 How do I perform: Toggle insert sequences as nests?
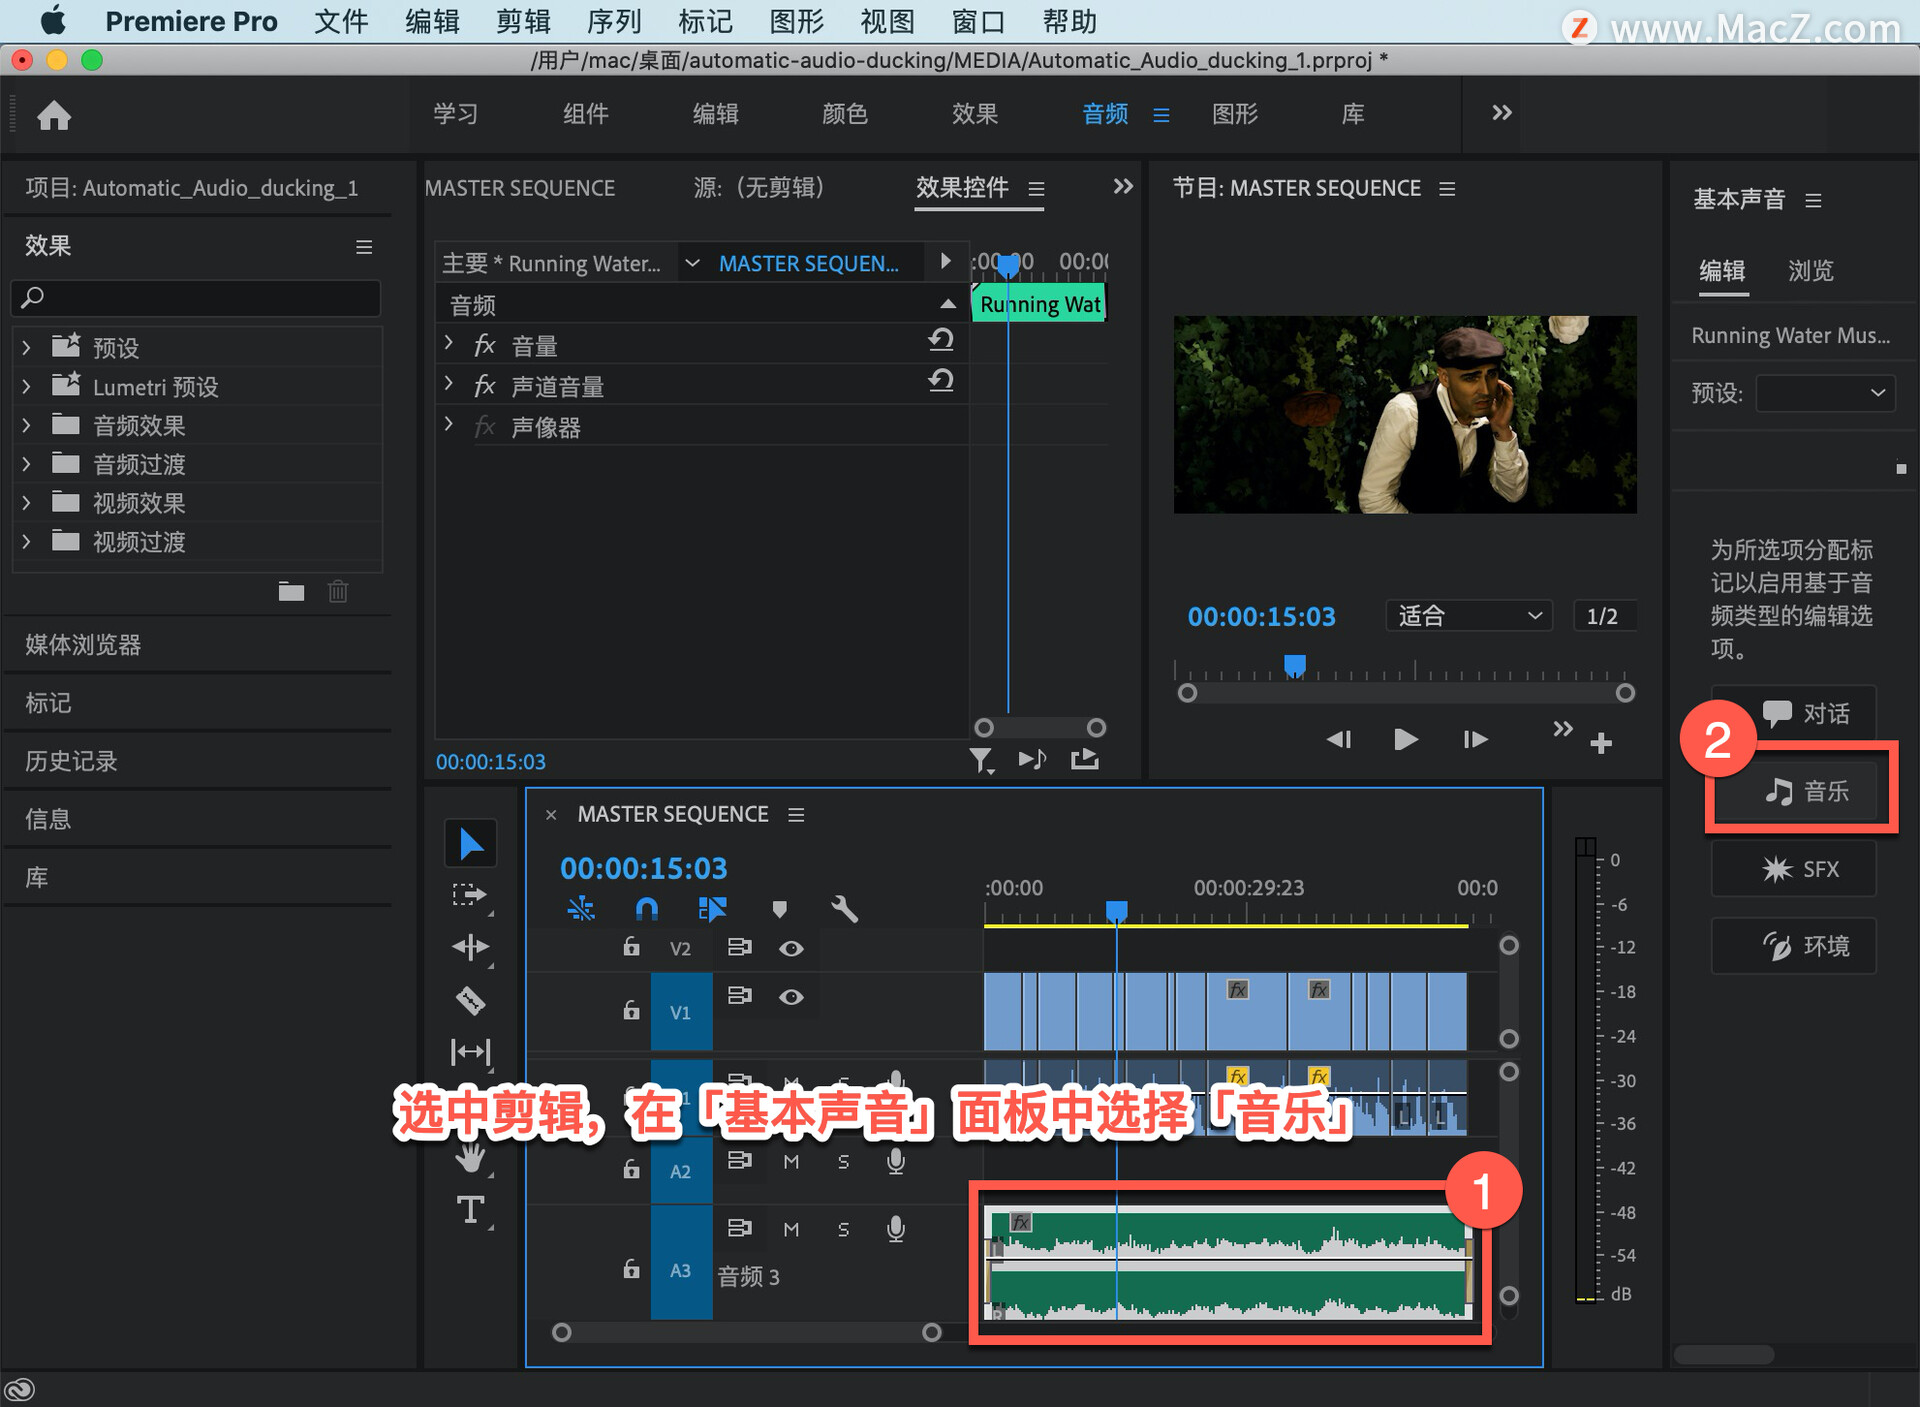(x=581, y=909)
